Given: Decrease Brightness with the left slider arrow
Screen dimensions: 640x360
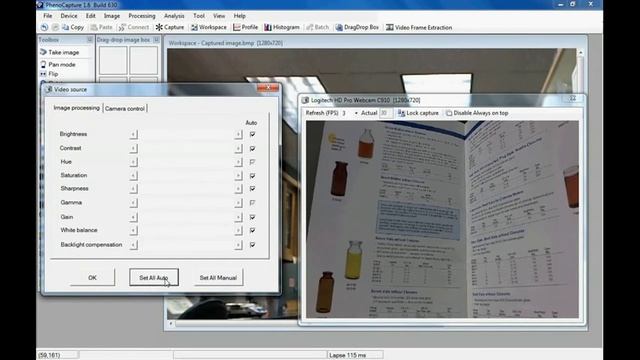Looking at the screenshot, I should tap(133, 134).
